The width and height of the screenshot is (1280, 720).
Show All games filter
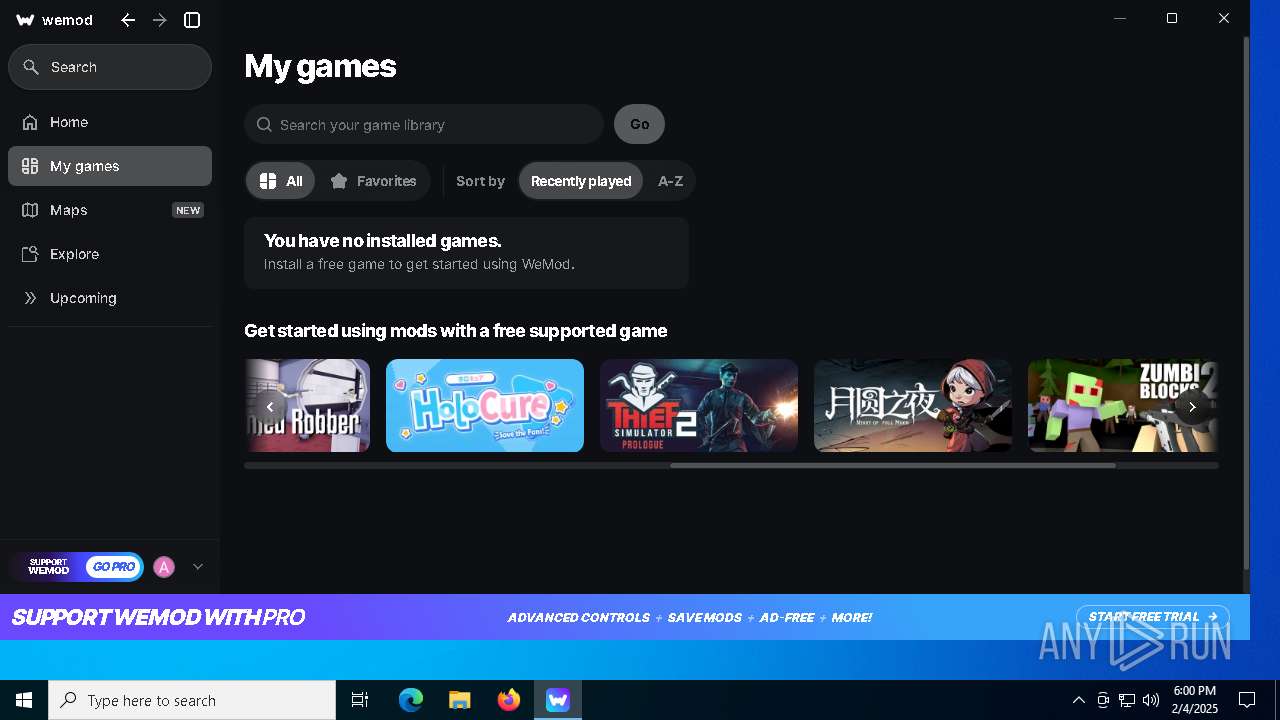click(x=281, y=181)
